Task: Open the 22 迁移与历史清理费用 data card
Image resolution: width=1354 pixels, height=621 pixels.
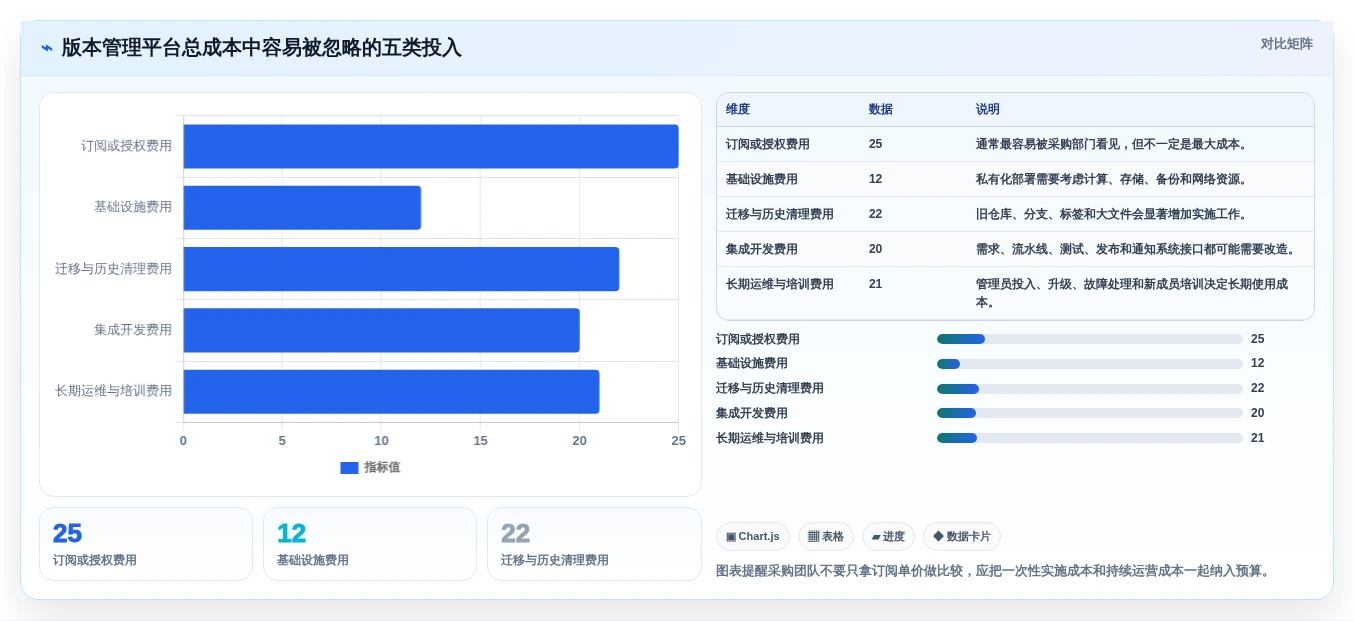Action: [x=594, y=544]
